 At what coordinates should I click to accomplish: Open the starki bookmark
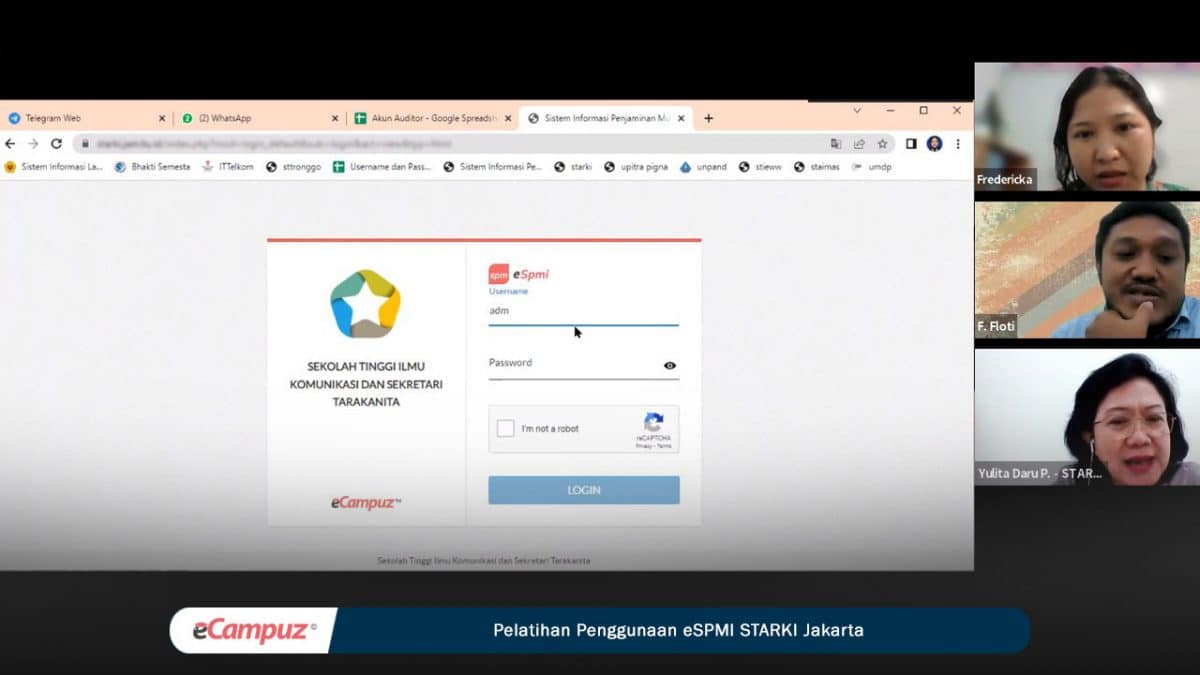pos(574,167)
